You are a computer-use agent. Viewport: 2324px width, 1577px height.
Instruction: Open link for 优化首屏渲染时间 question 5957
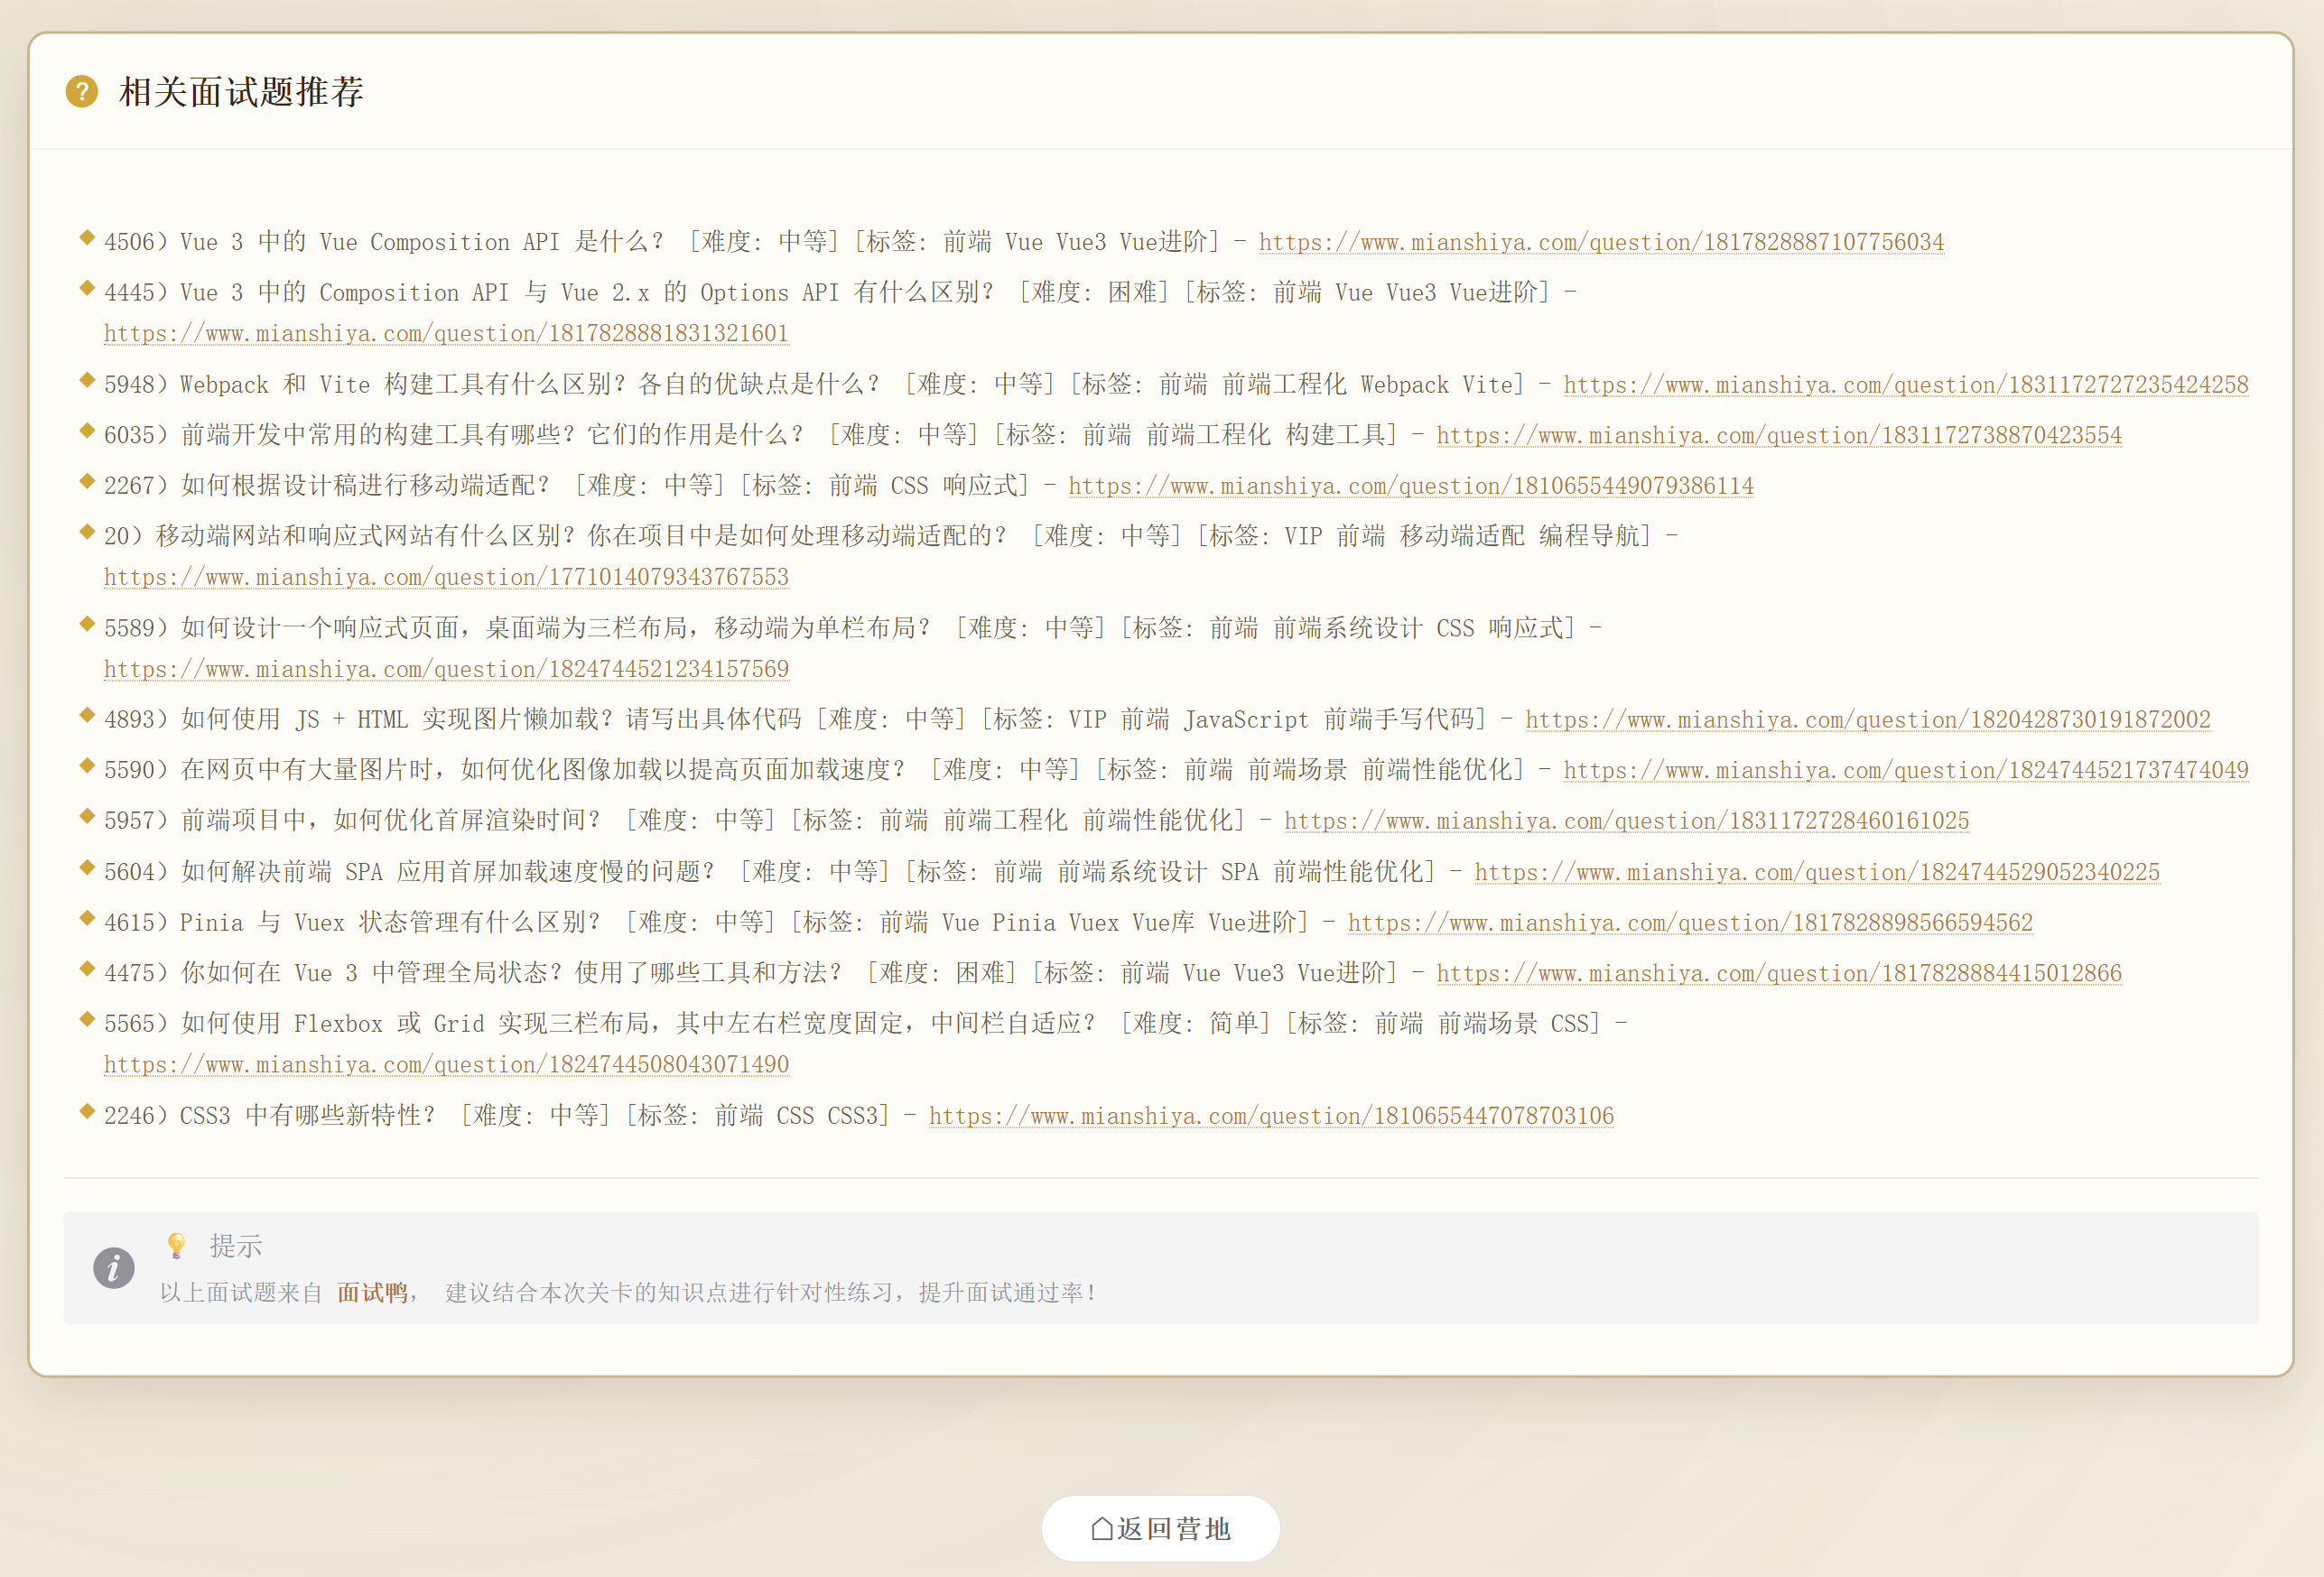point(1626,822)
